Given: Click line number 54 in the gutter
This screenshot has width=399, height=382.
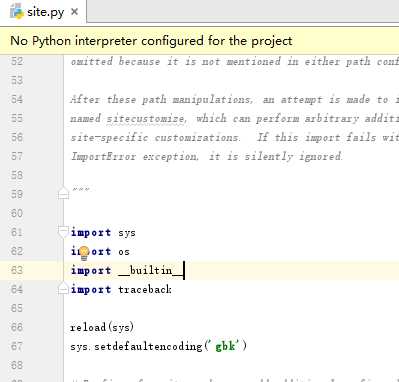Looking at the screenshot, I should click(x=17, y=99).
